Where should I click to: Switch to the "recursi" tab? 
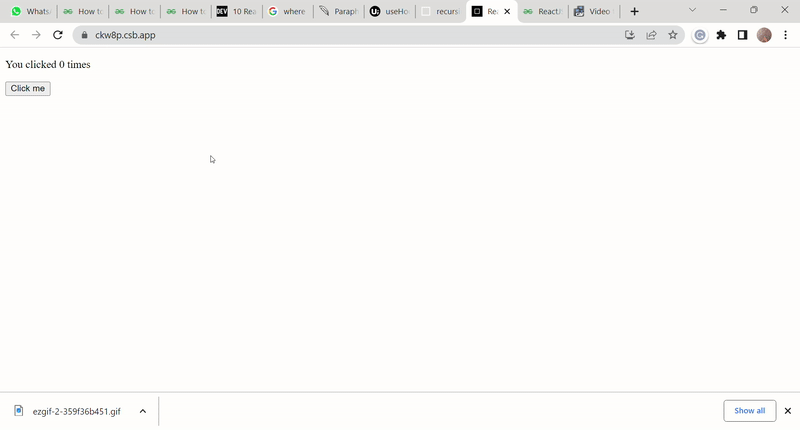coord(441,11)
